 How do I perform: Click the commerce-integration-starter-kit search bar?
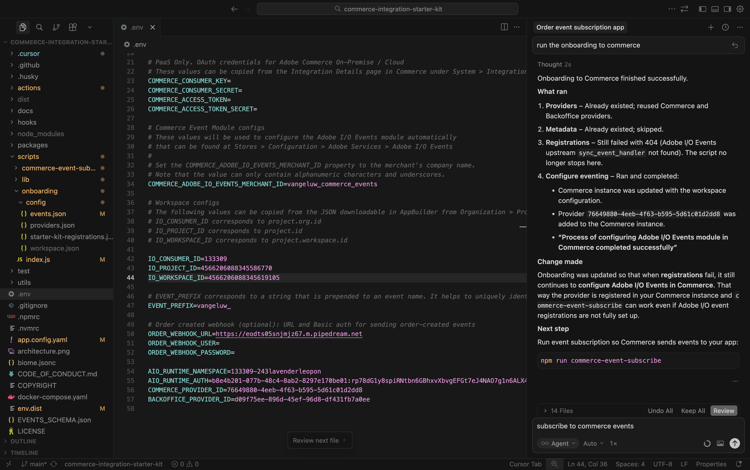click(x=387, y=9)
